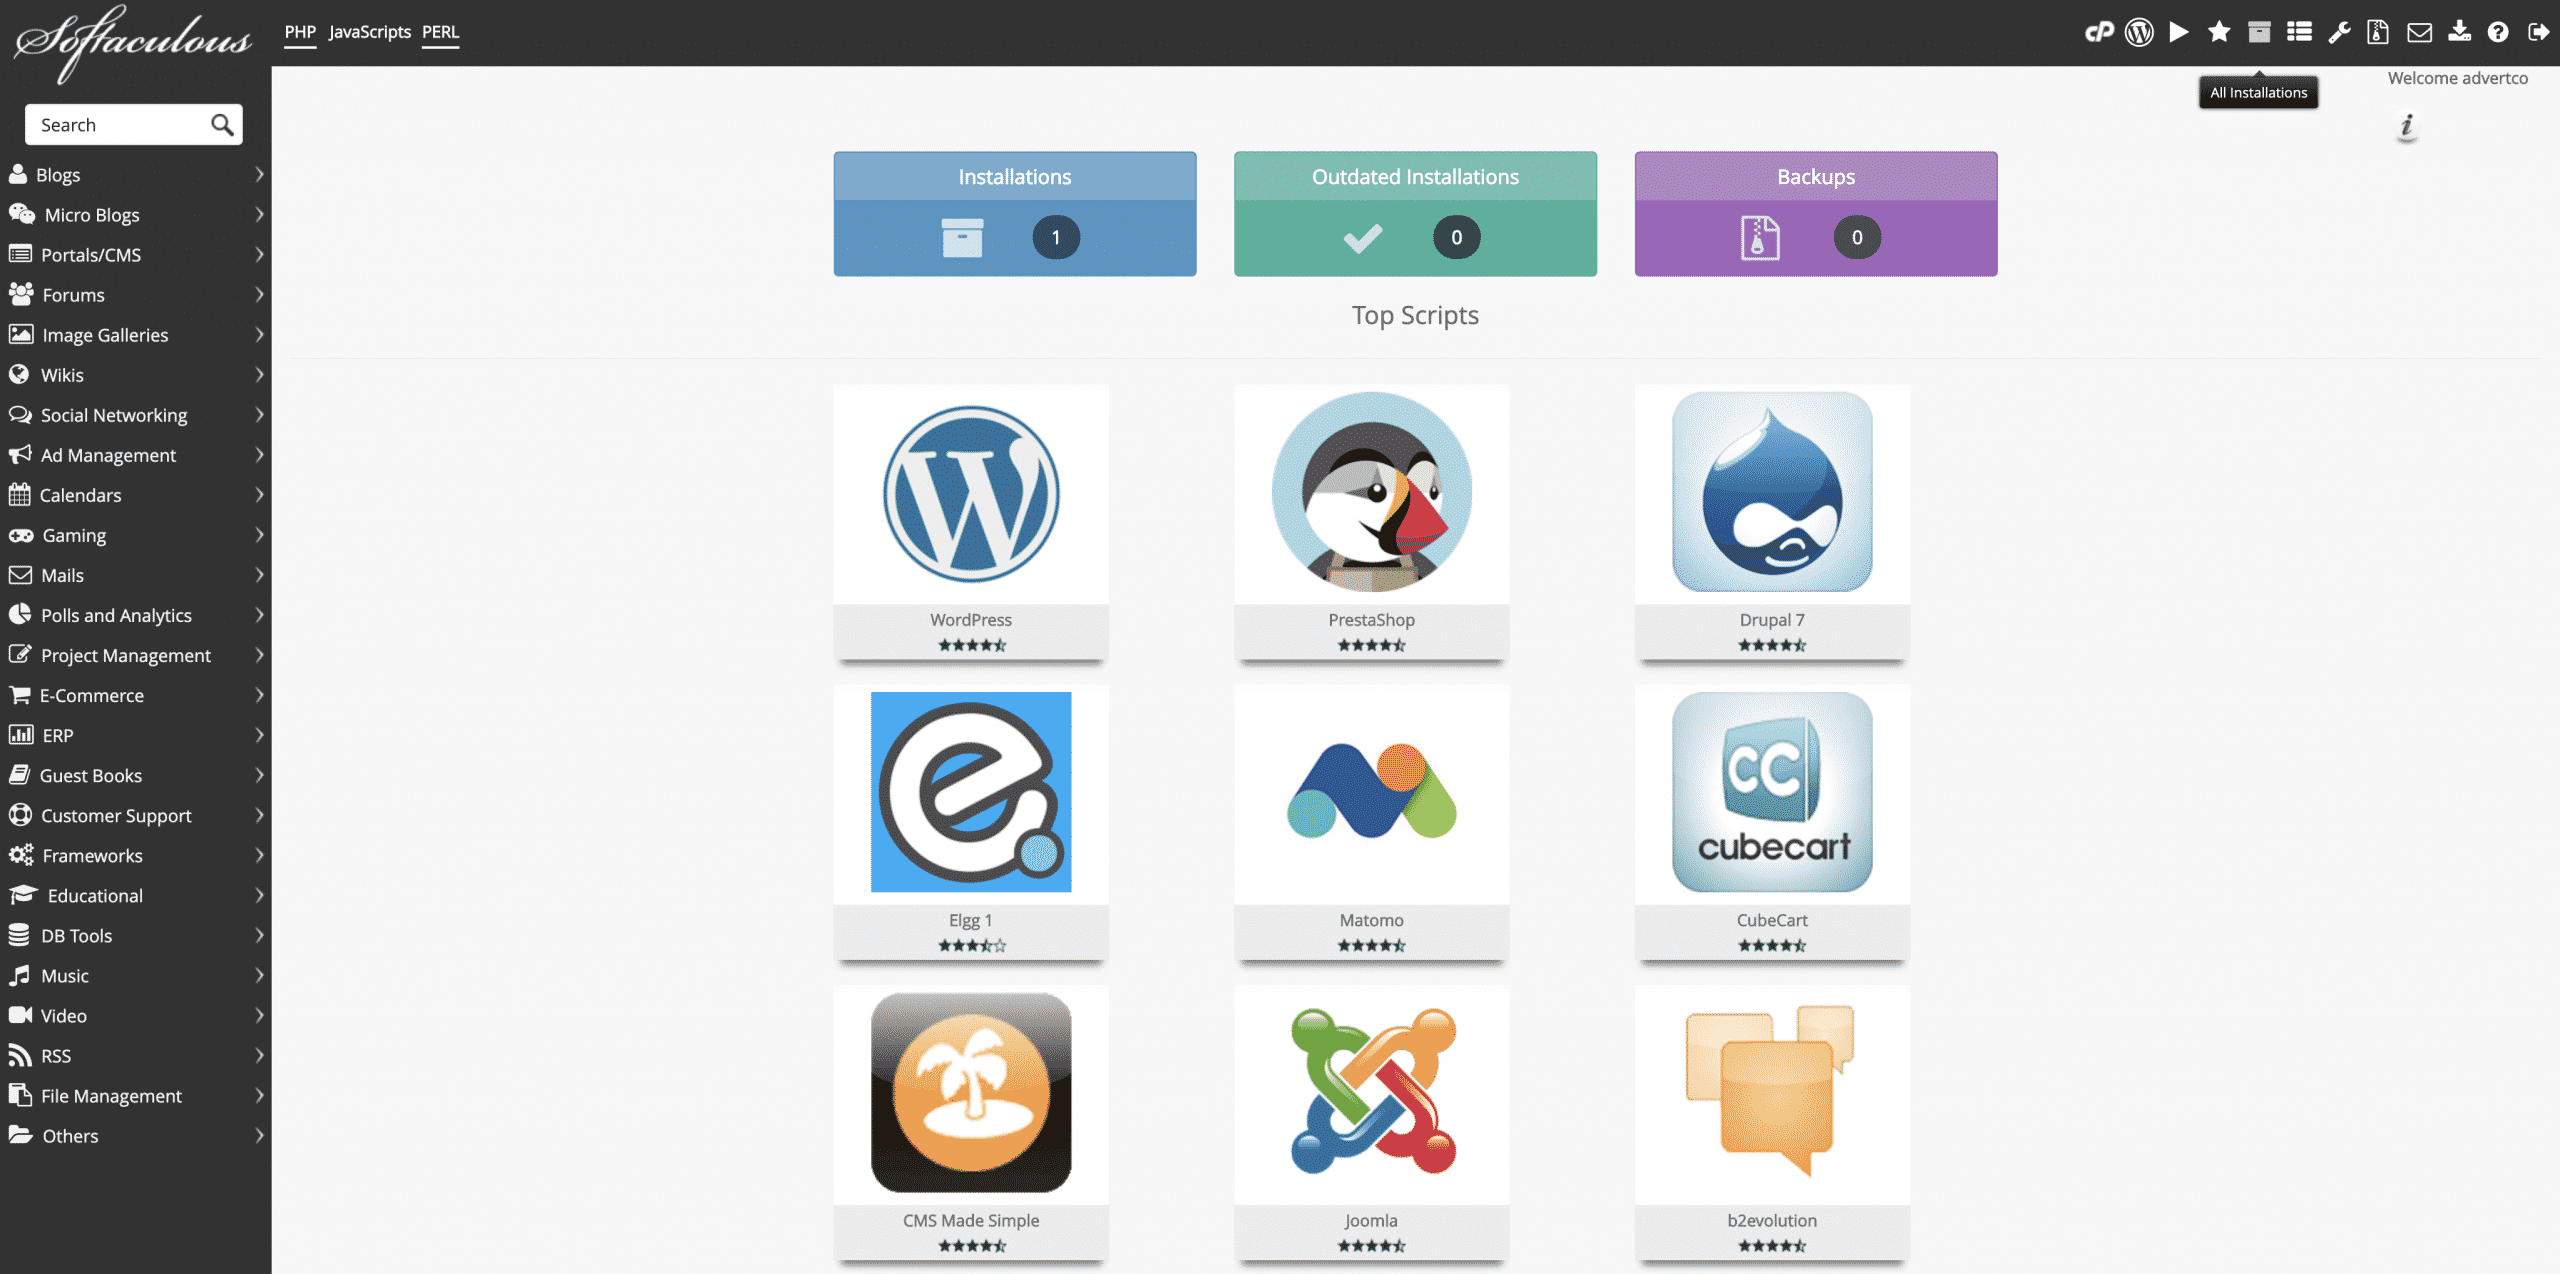This screenshot has width=2560, height=1274.
Task: Open help via the question mark icon
Action: click(x=2498, y=32)
